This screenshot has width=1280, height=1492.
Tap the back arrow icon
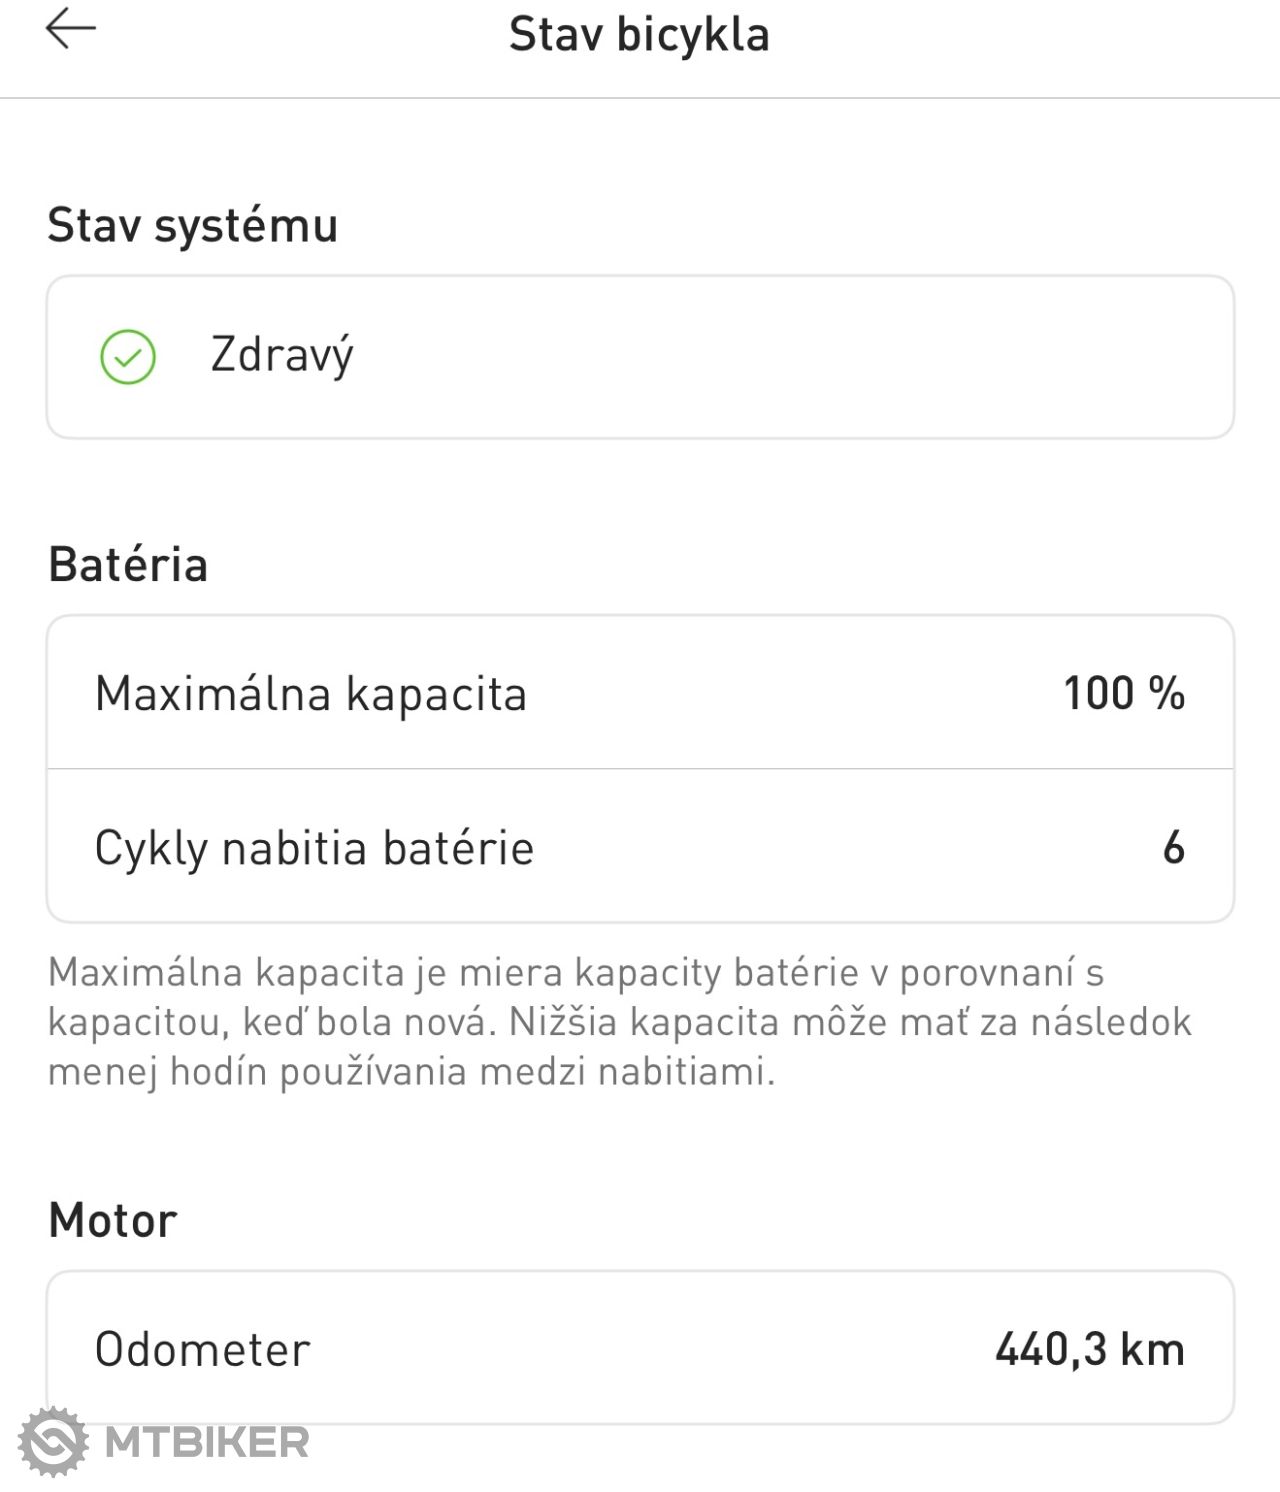[70, 29]
